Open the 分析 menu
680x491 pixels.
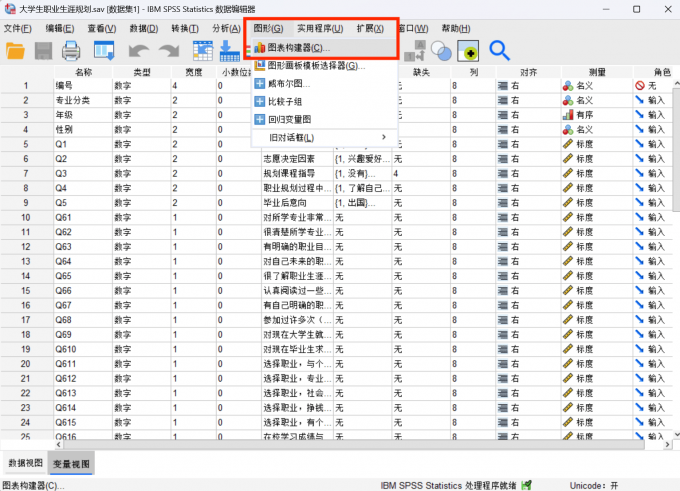tap(226, 29)
